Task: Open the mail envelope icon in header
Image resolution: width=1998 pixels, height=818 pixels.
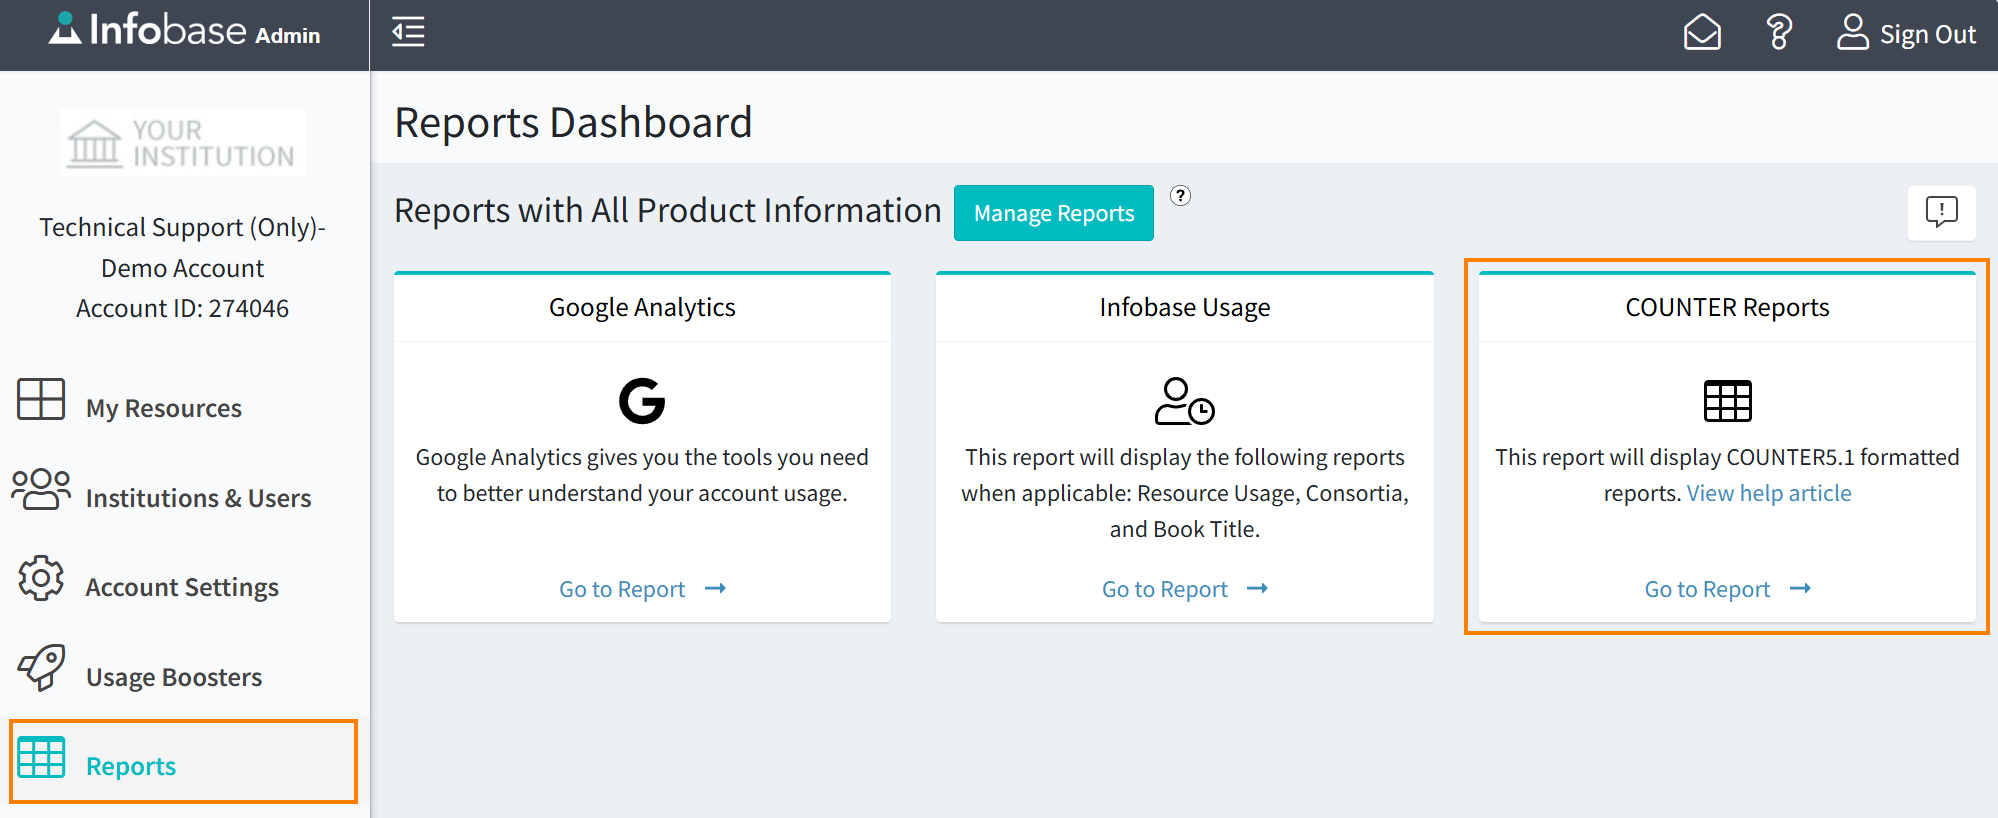Action: coord(1702,32)
